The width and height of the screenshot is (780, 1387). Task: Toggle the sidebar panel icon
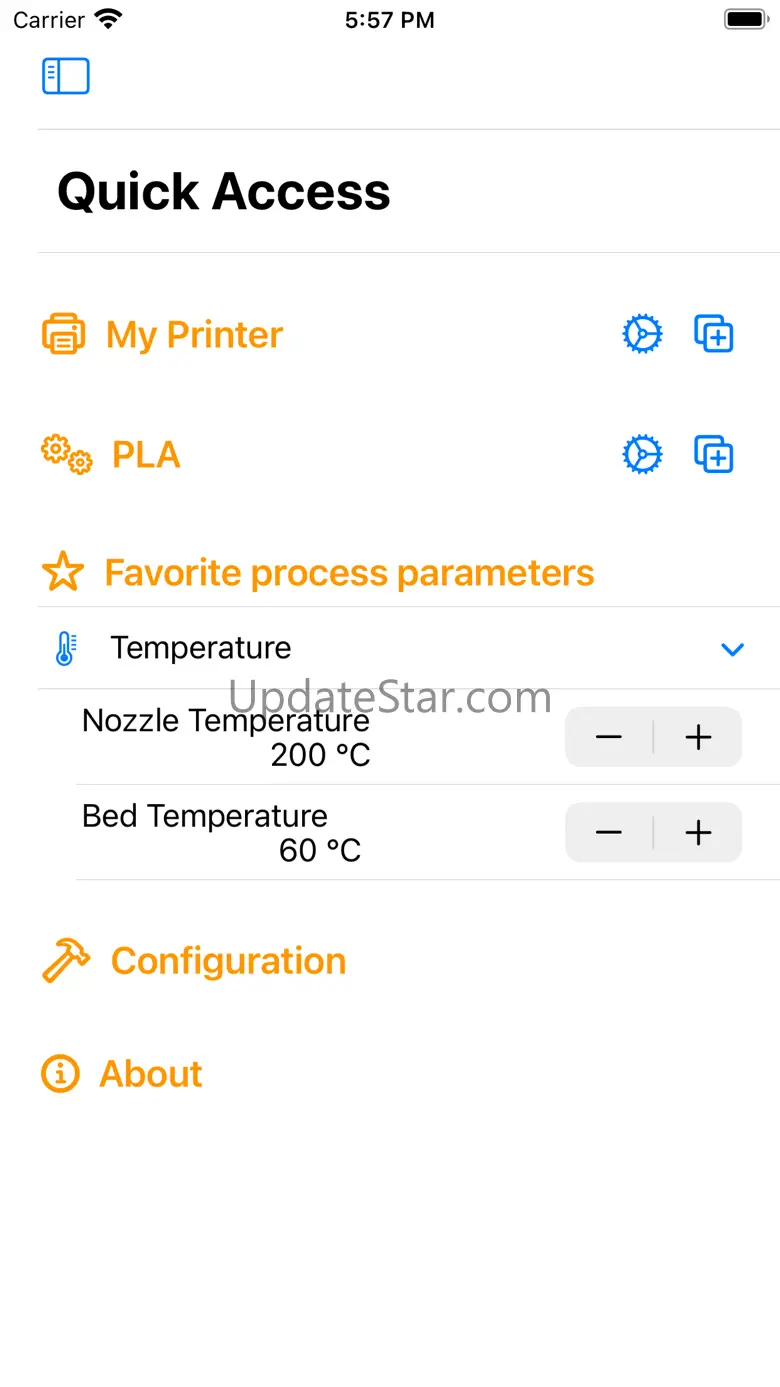tap(66, 76)
